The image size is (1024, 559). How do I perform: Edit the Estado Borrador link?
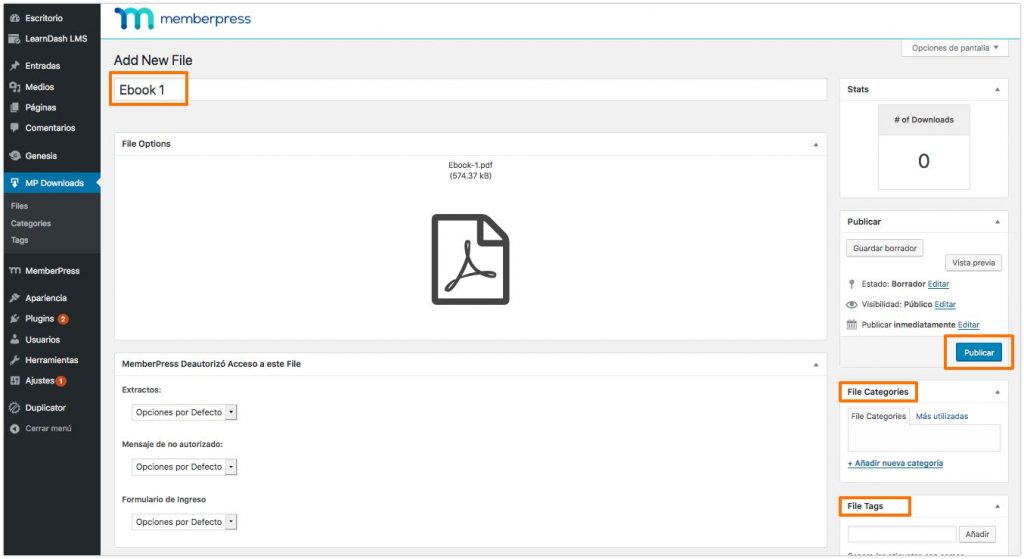click(938, 284)
